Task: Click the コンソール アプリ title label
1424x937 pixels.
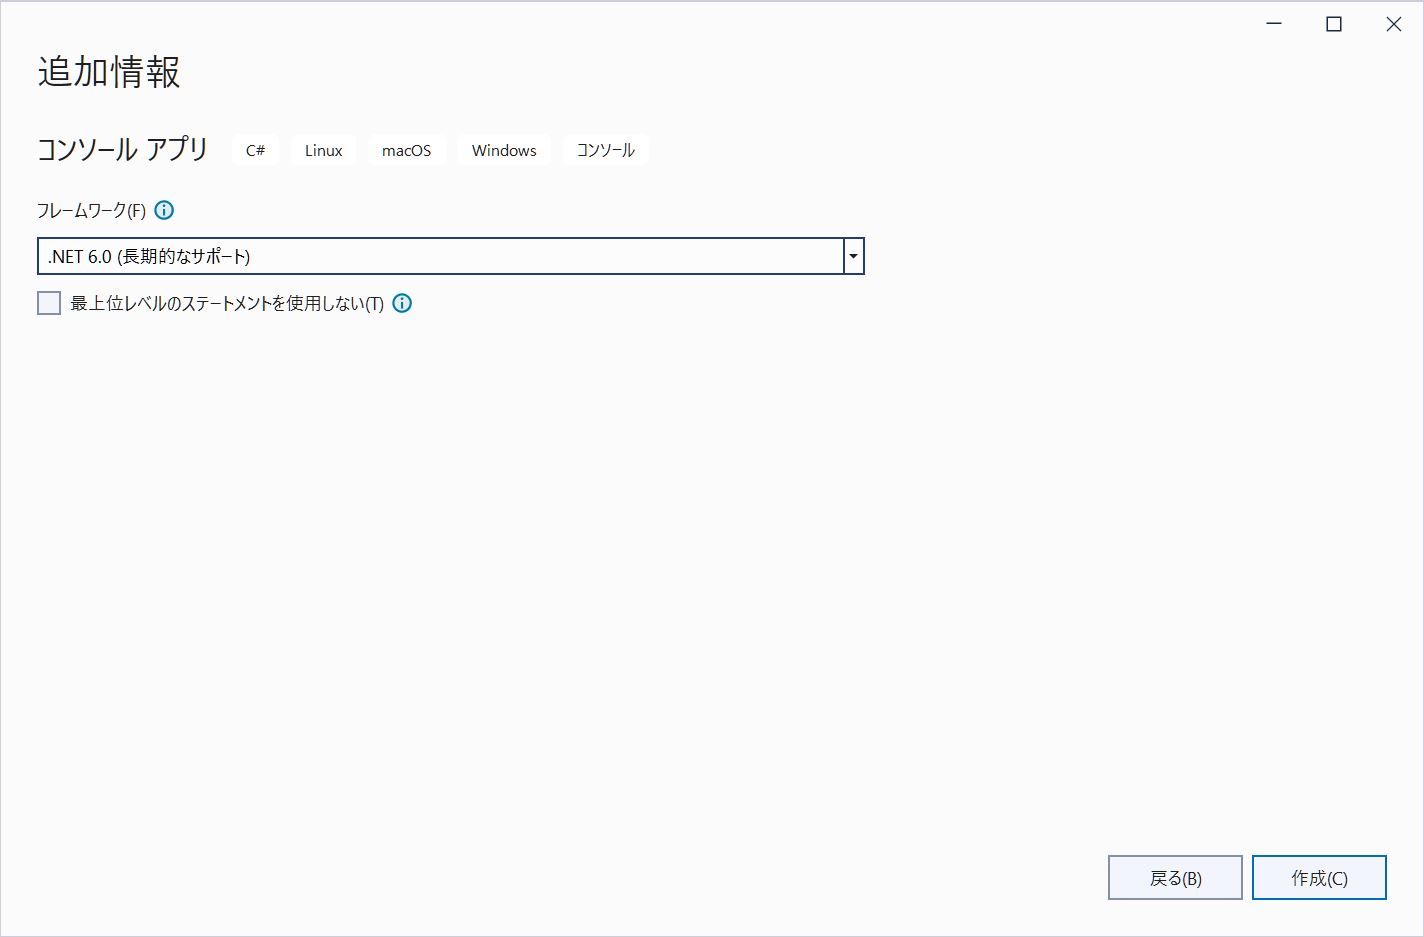Action: (121, 149)
